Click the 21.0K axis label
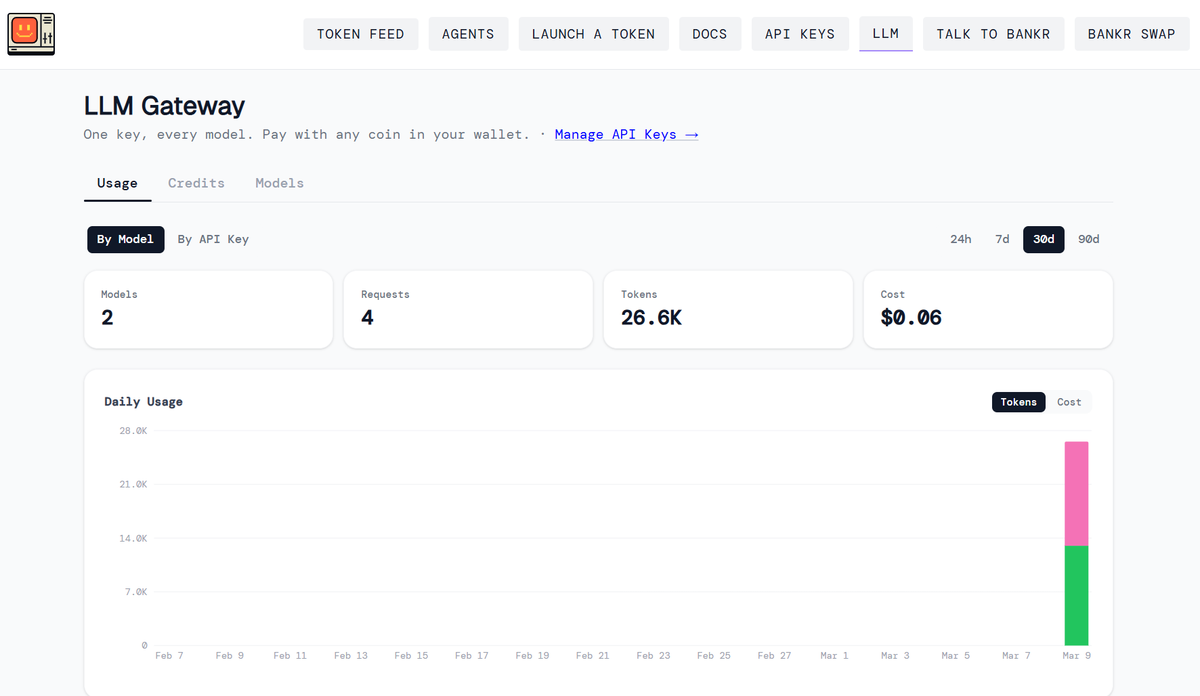 tap(135, 484)
